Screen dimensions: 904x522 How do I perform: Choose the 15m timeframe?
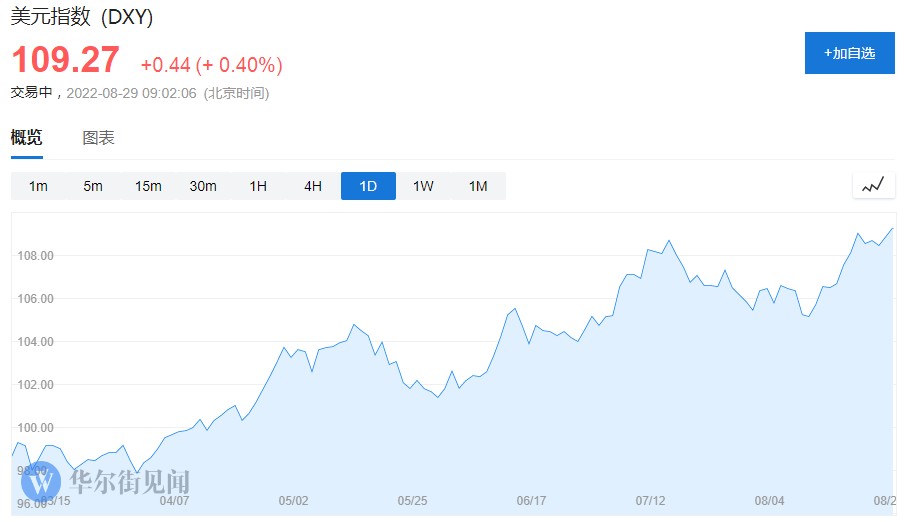(148, 186)
